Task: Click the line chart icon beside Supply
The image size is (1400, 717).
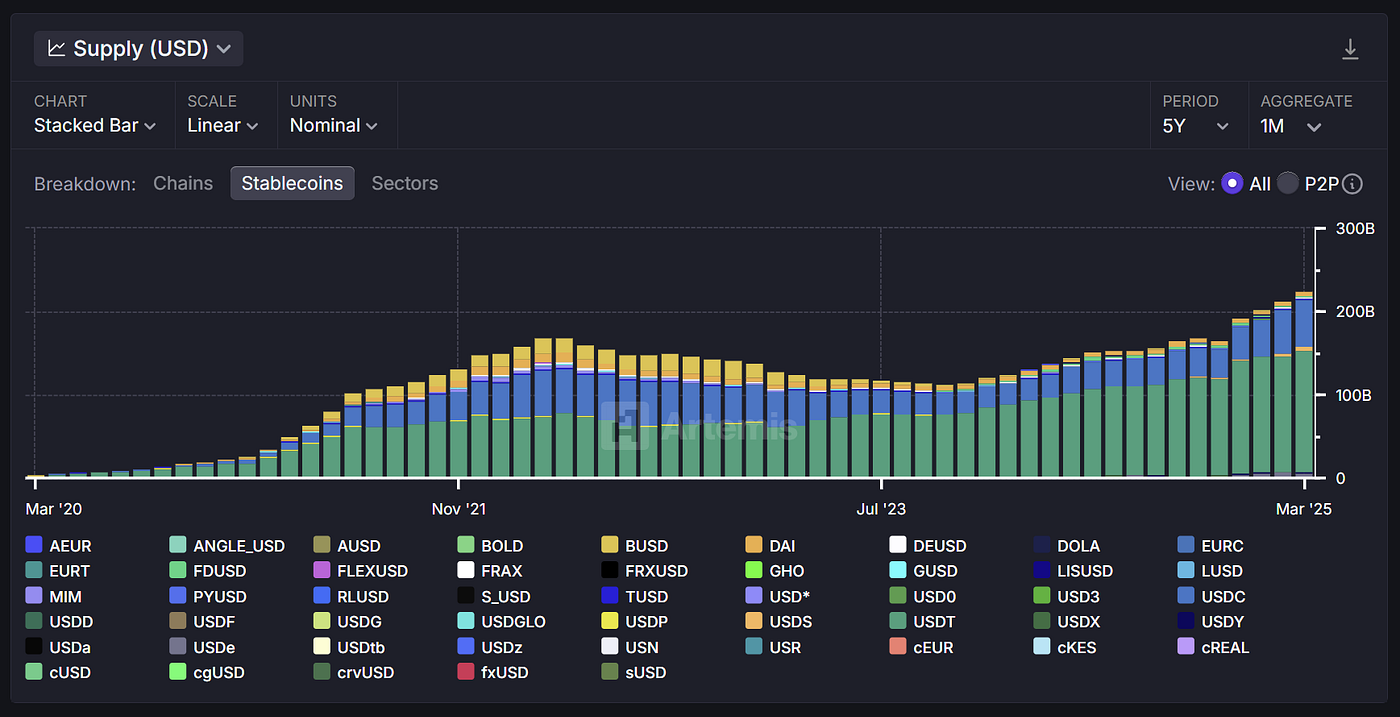Action: pyautogui.click(x=57, y=48)
